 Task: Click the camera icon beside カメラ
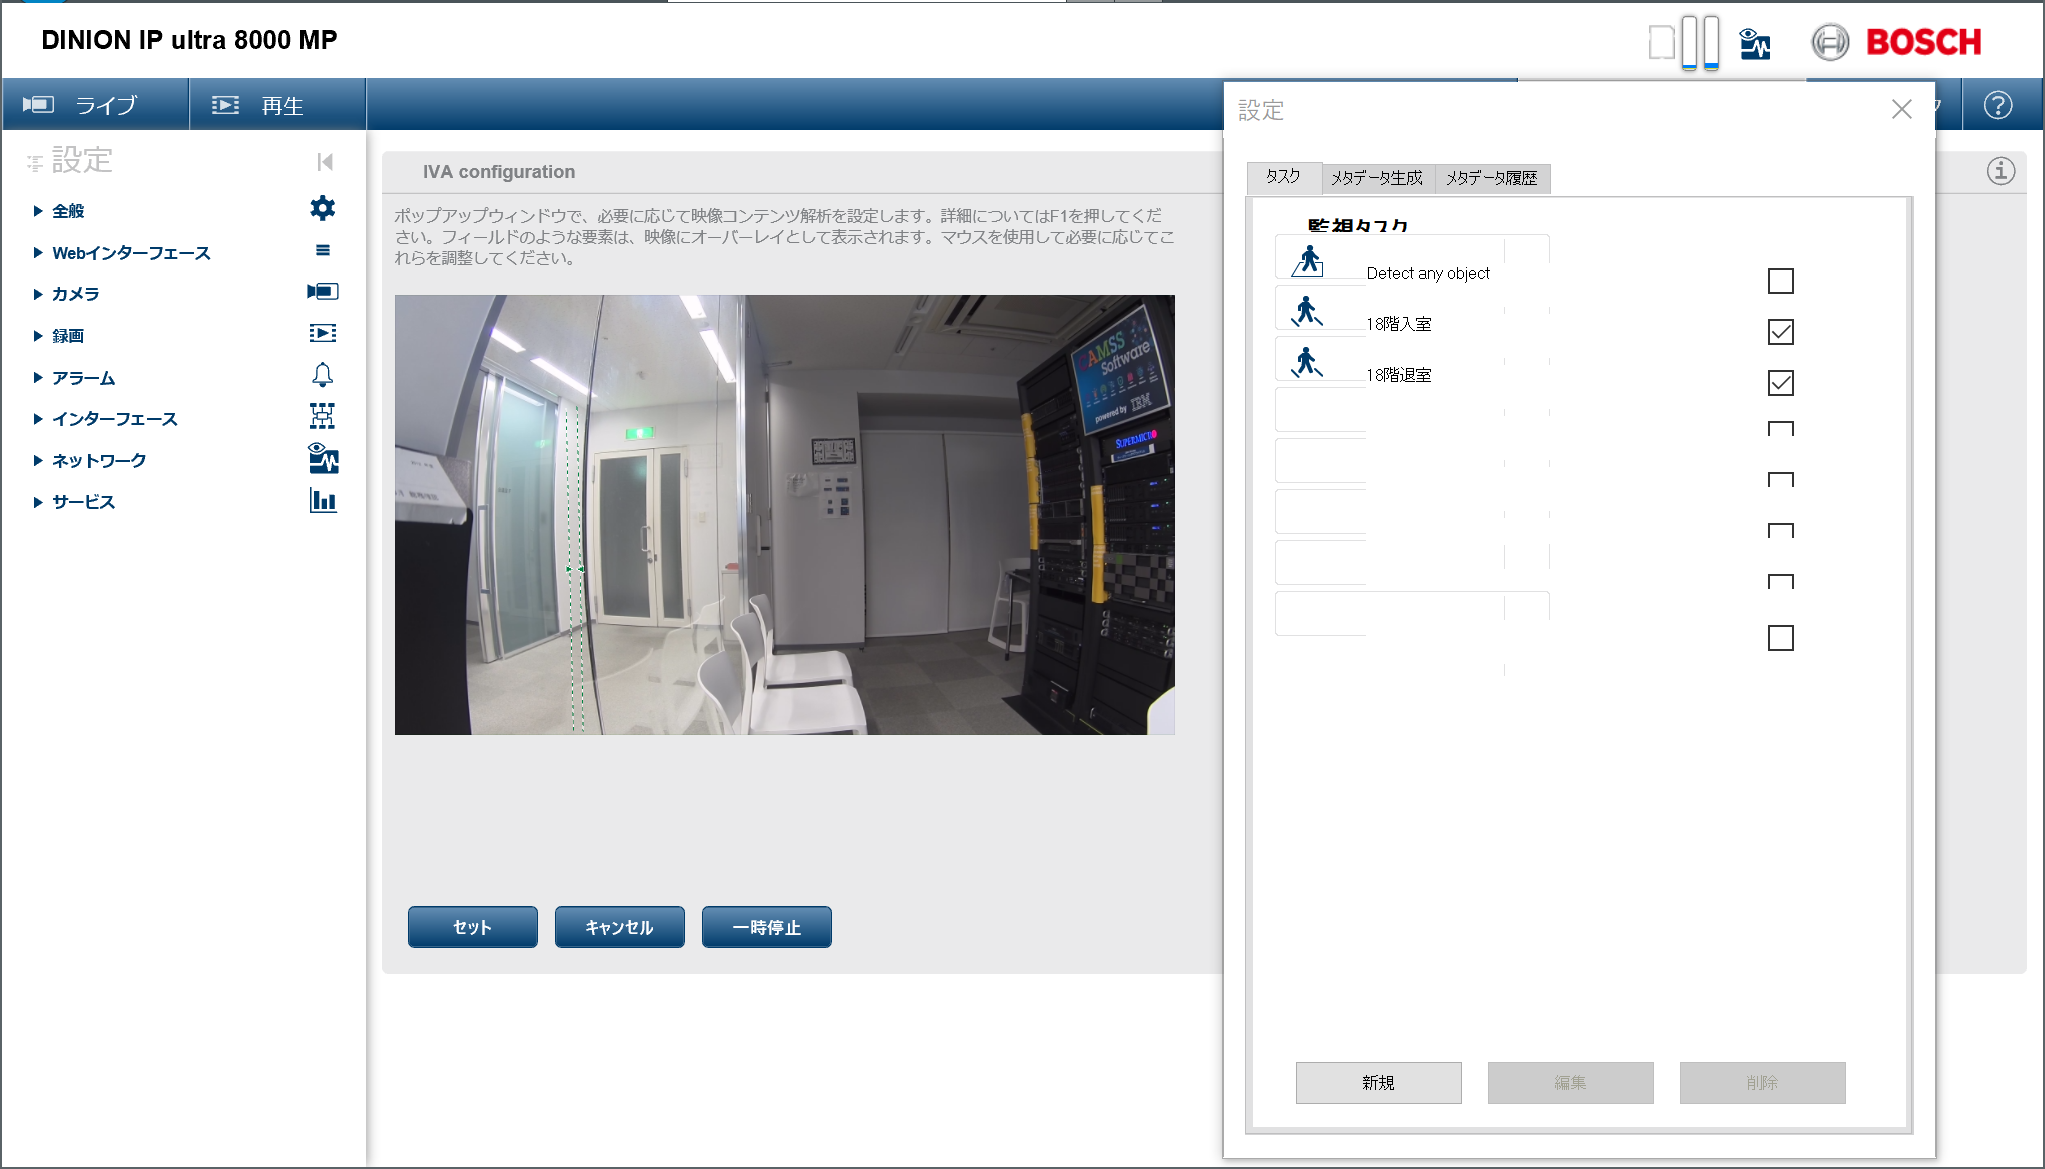pos(322,291)
